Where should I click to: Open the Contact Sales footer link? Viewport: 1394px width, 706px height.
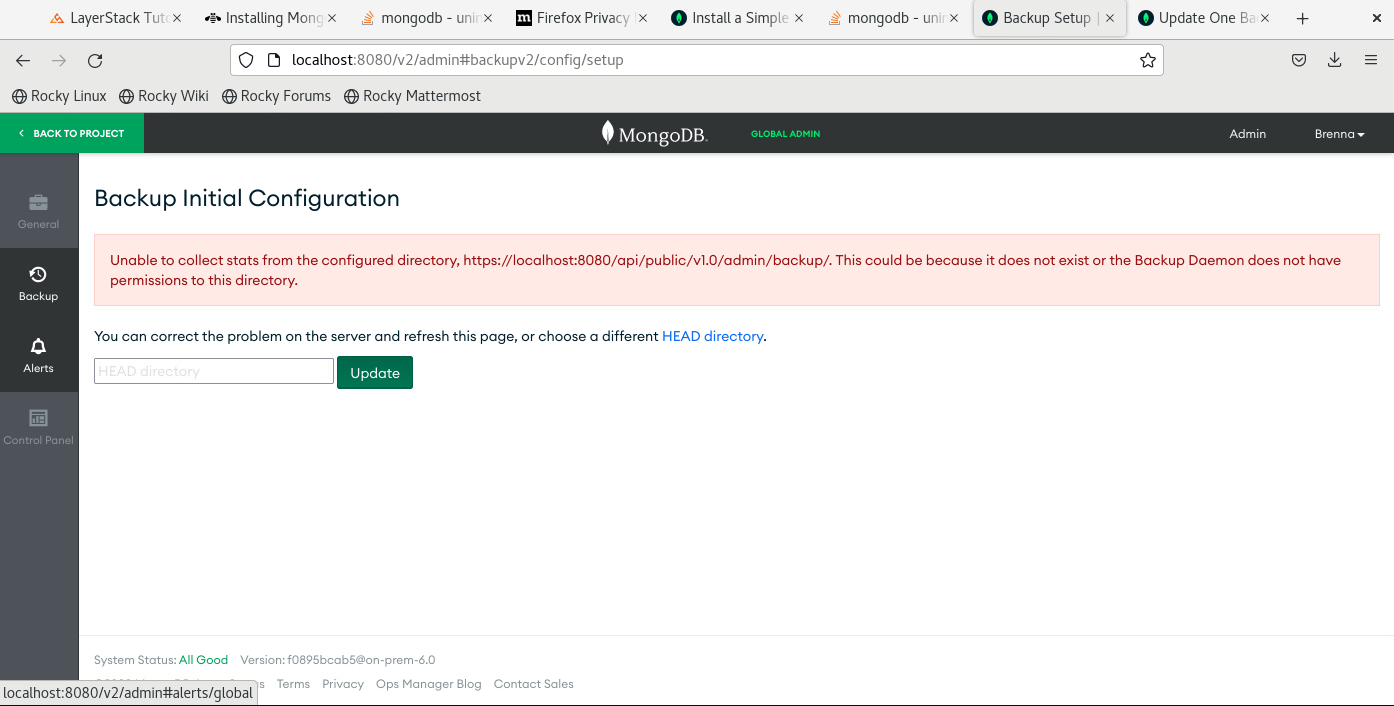point(534,684)
